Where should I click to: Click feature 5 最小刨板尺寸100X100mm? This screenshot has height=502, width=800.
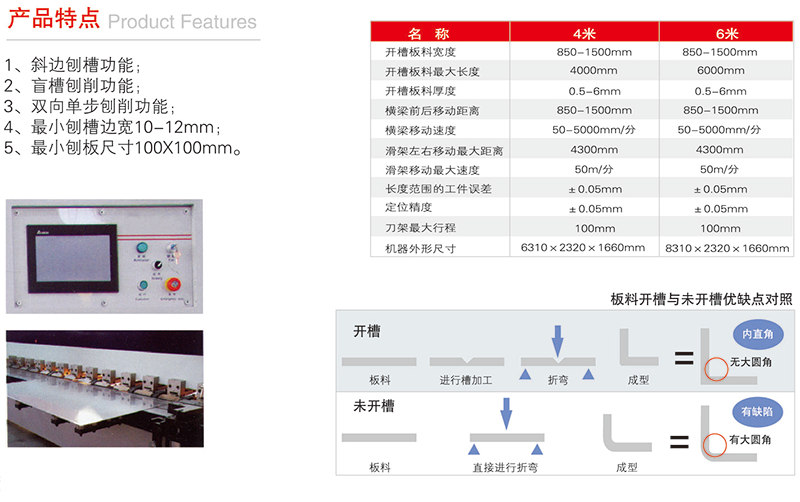pos(122,147)
